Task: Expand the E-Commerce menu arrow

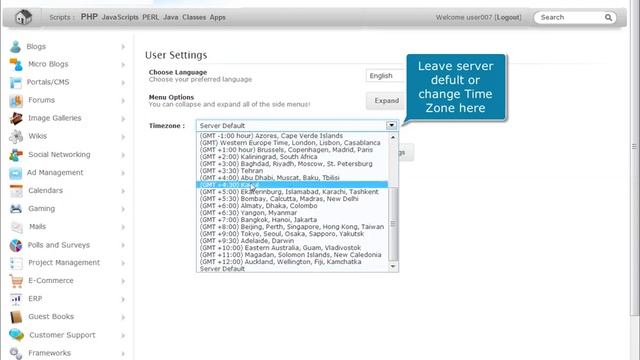Action: pyautogui.click(x=123, y=281)
